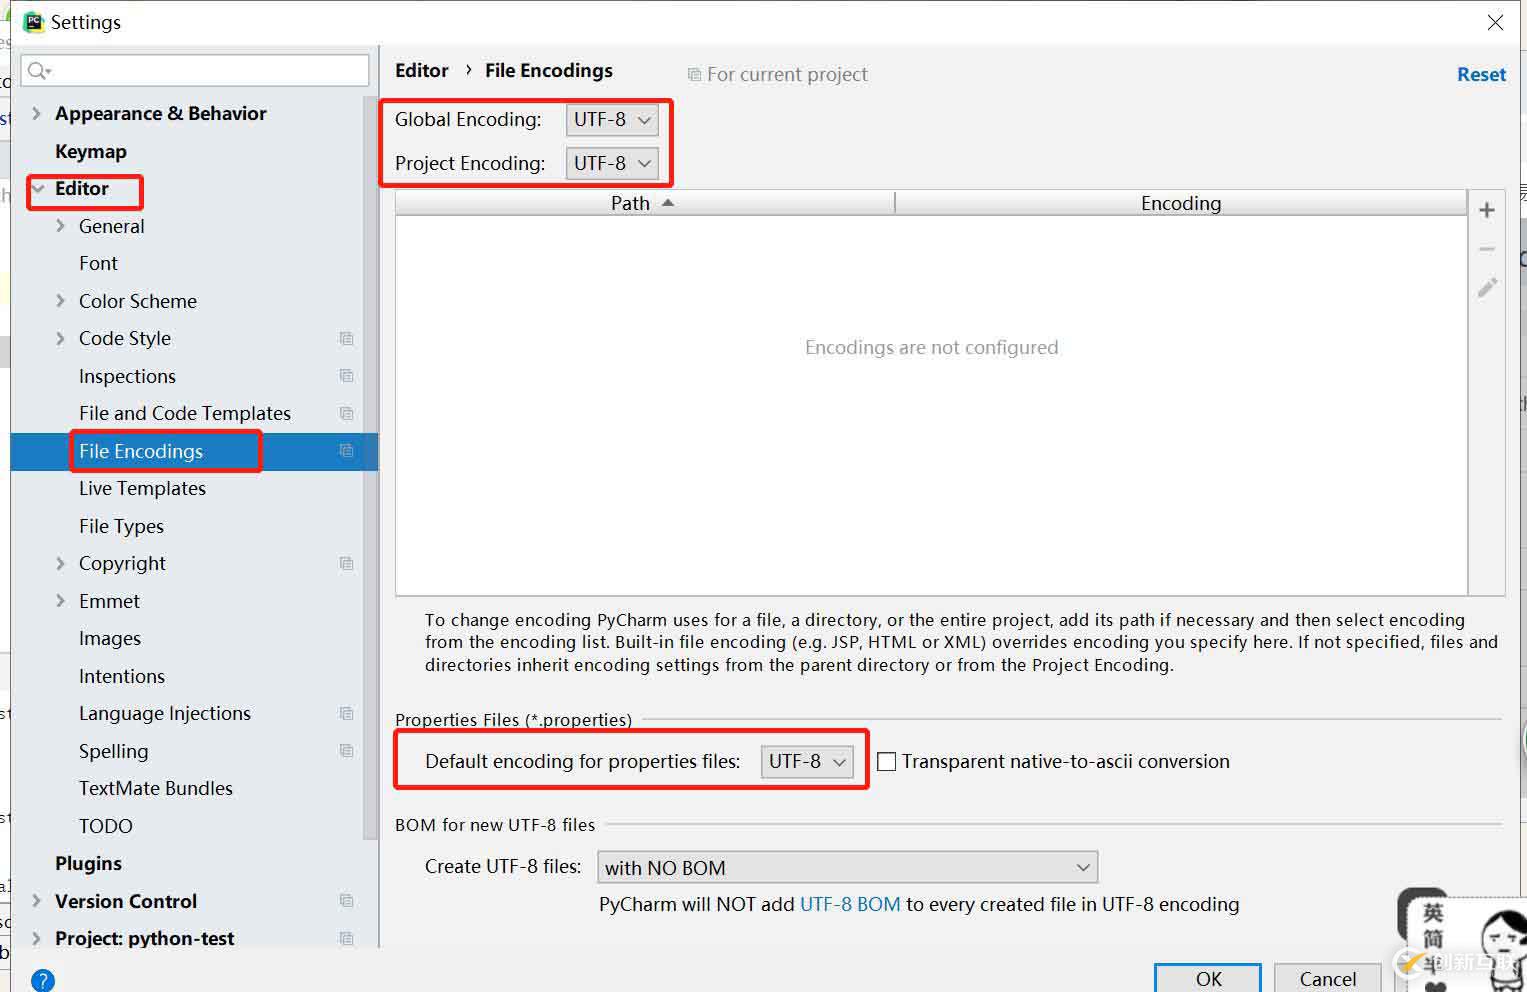Expand the Copyright node
1527x992 pixels.
[61, 563]
